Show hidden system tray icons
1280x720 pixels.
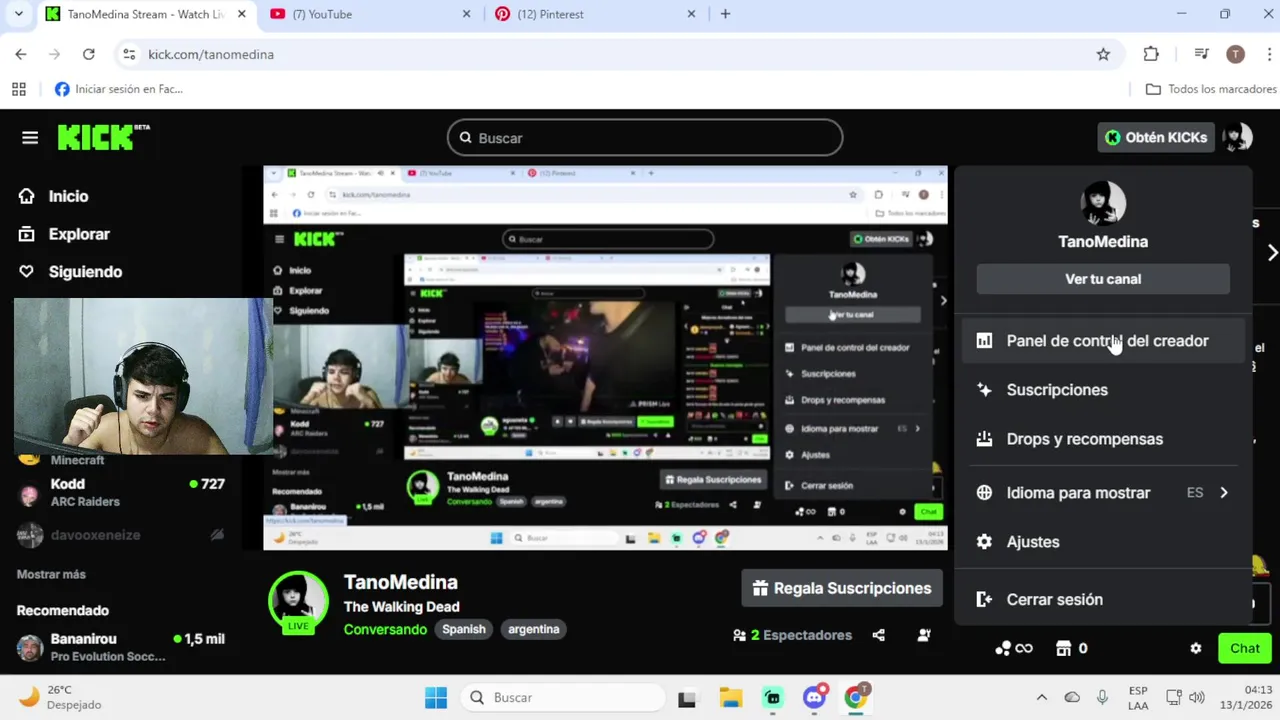pyautogui.click(x=1041, y=698)
